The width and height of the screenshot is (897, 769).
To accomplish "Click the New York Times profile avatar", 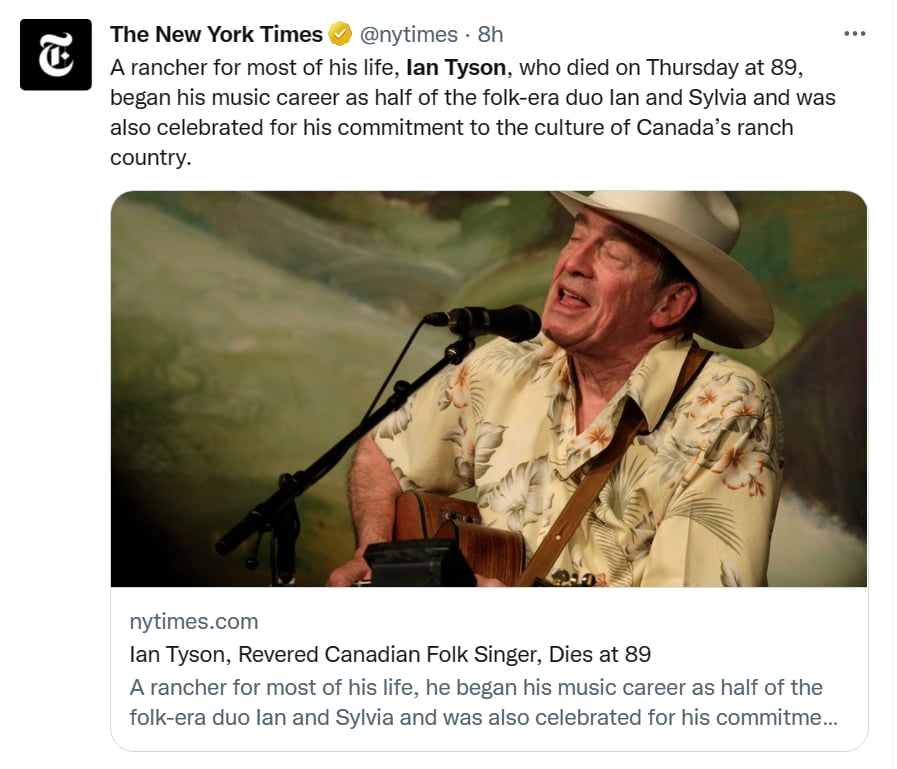I will tap(55, 54).
